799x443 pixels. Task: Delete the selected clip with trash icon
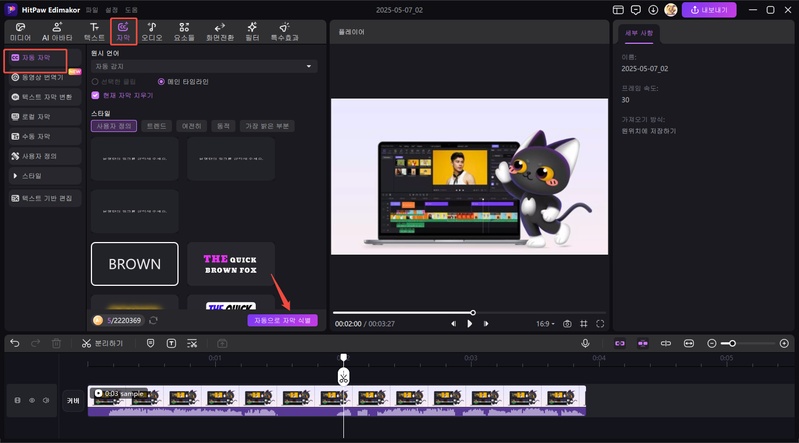(56, 344)
